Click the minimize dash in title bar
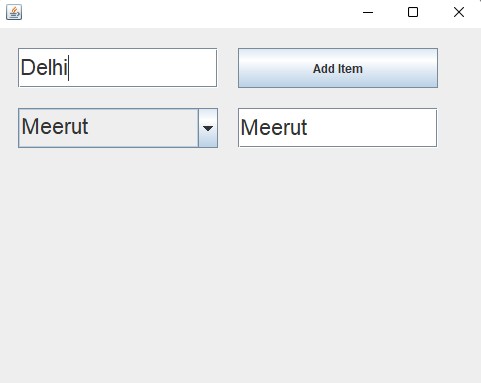 tap(368, 13)
